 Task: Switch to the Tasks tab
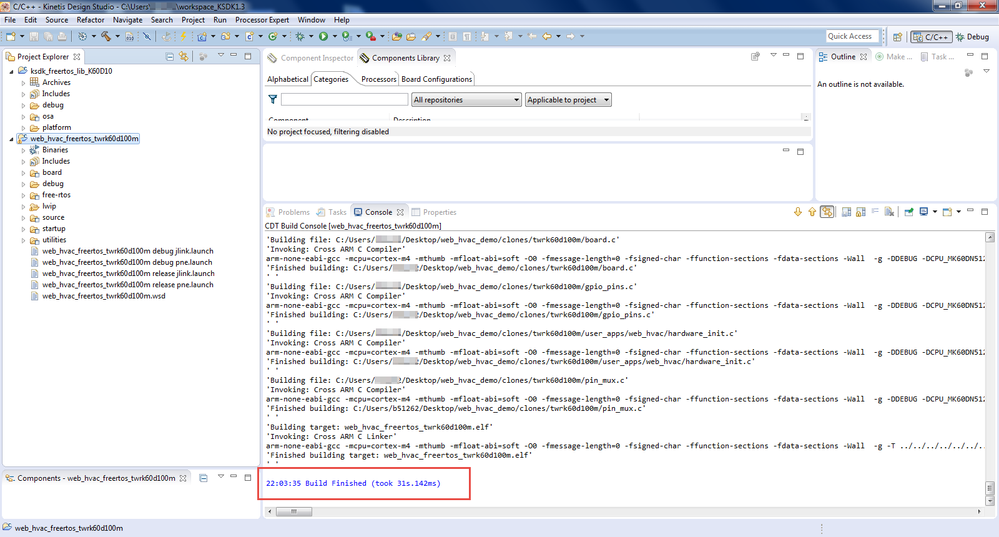(x=331, y=212)
